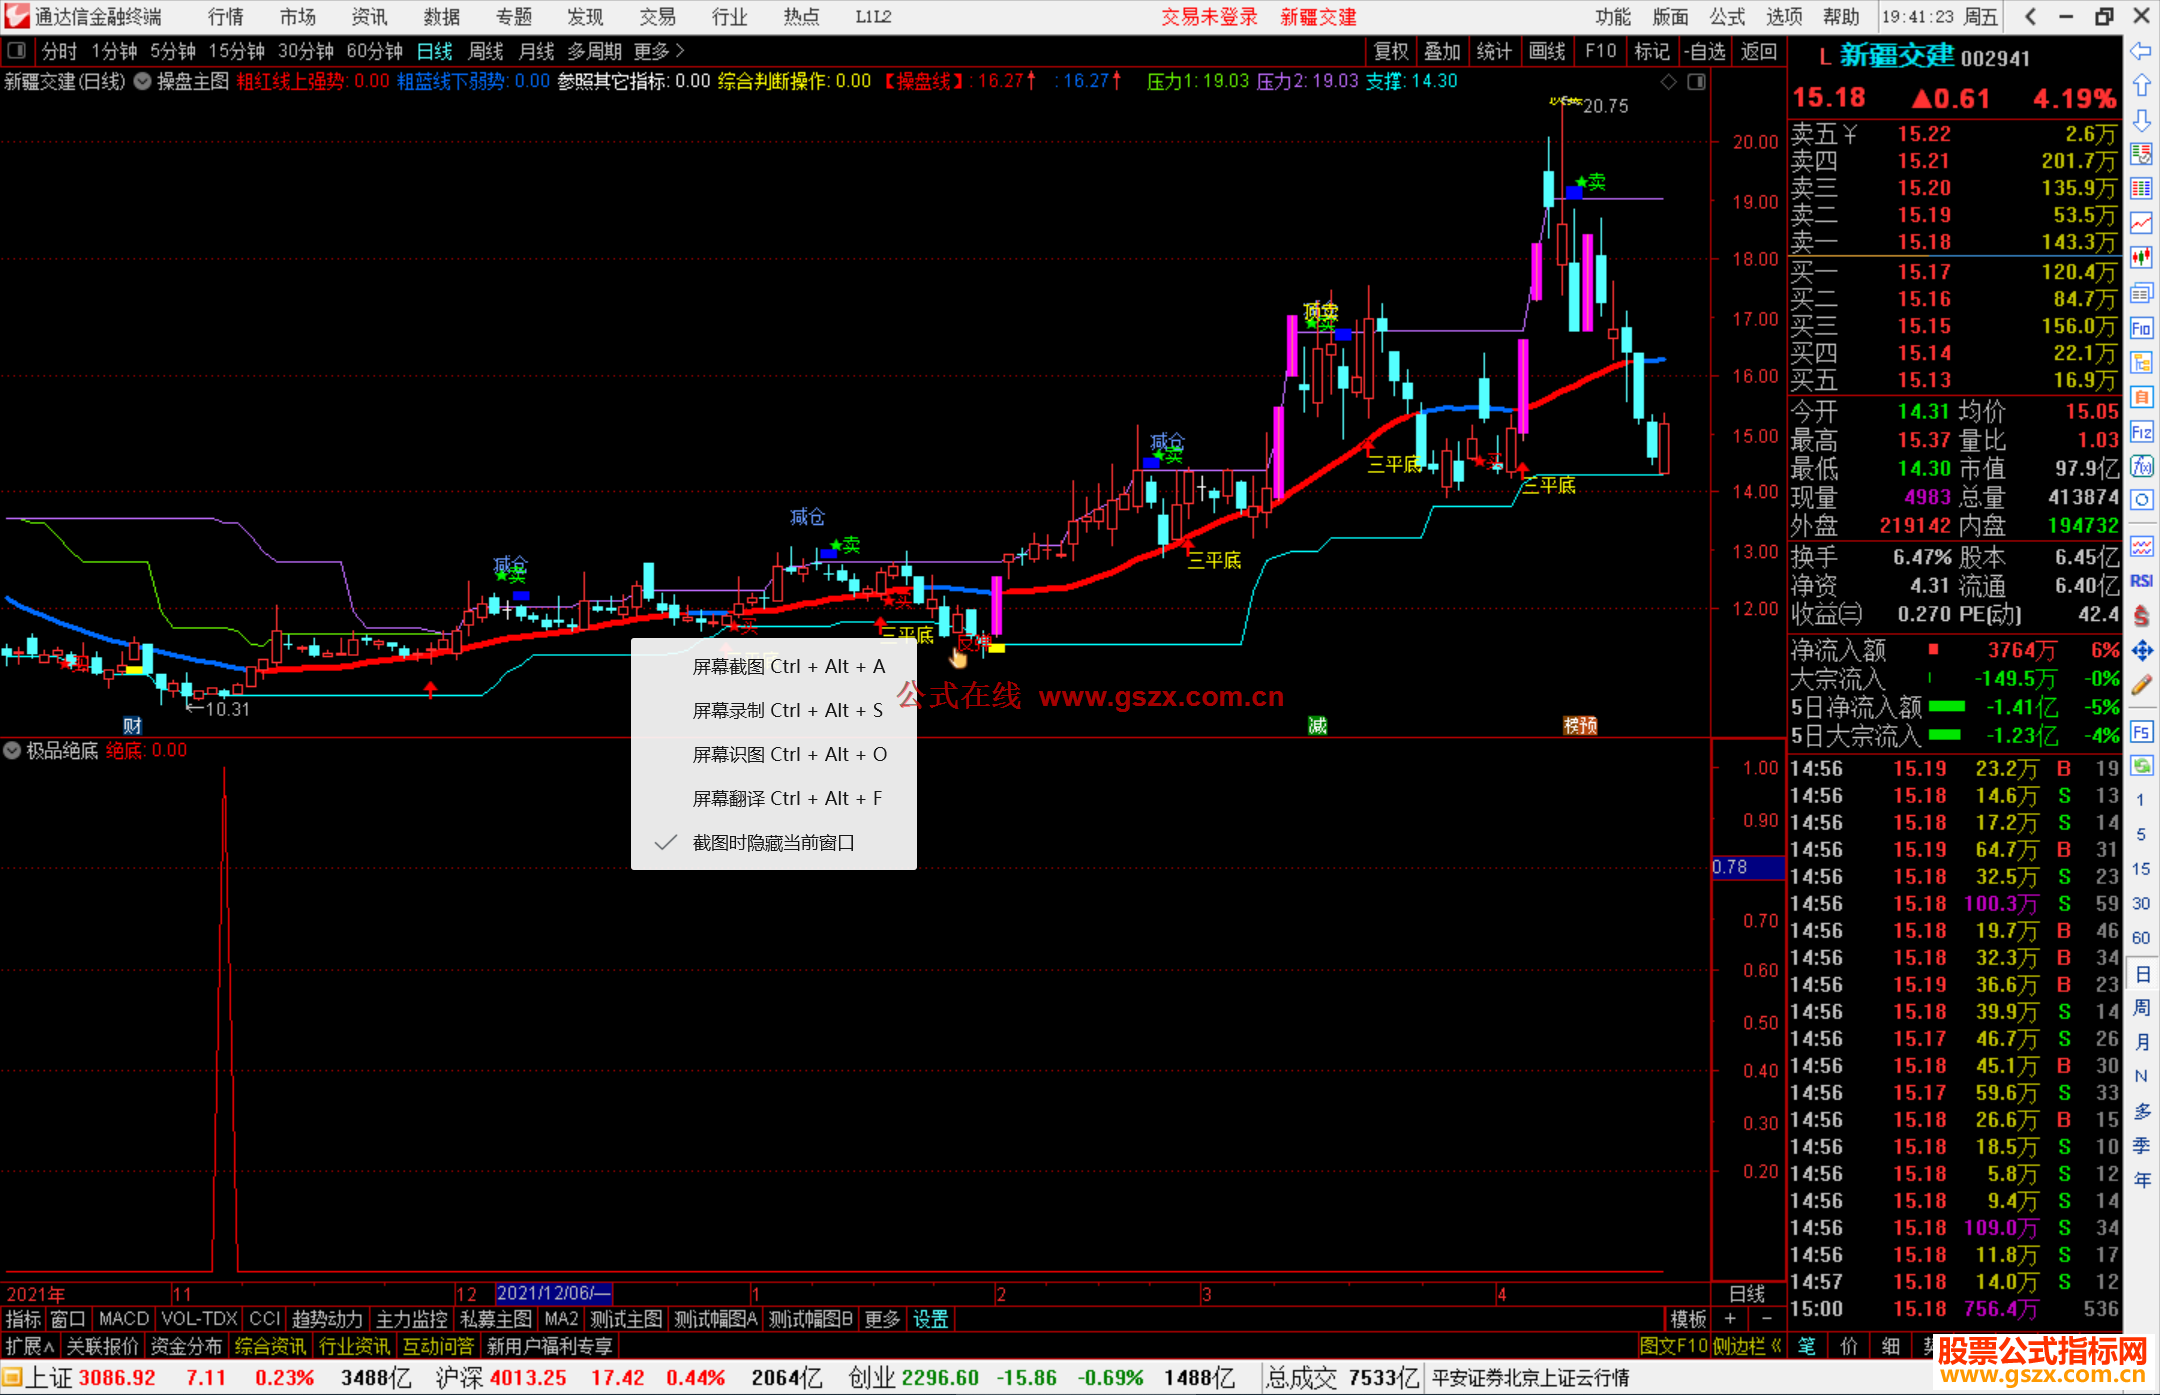Select the blue four-way move arrows icon
Screen dimensions: 2160x1395
coord(2141,651)
